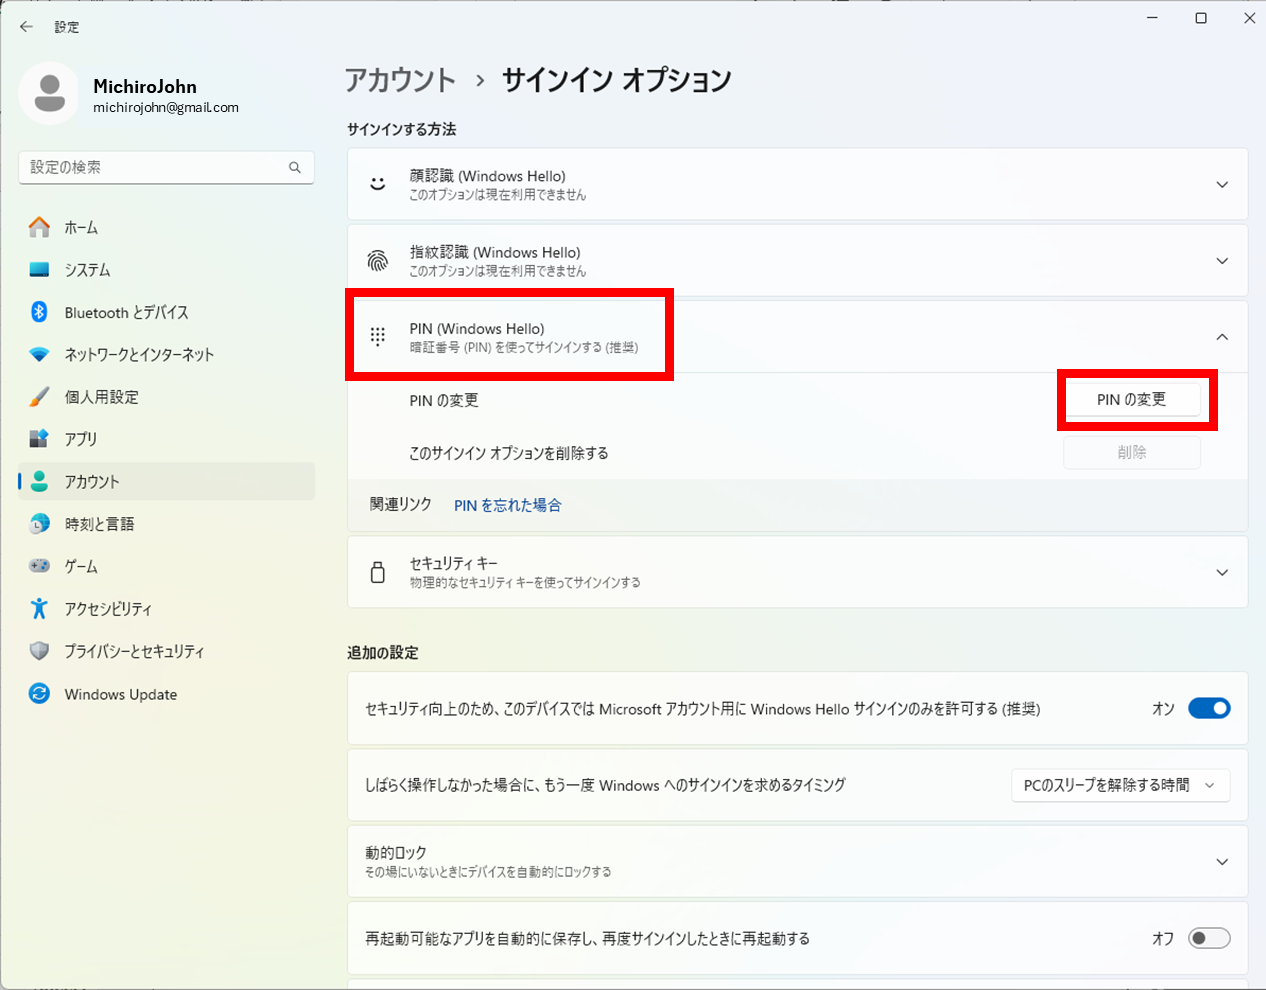Enable auto-save restartable apps toggle
Viewport: 1266px width, 990px height.
[x=1209, y=938]
